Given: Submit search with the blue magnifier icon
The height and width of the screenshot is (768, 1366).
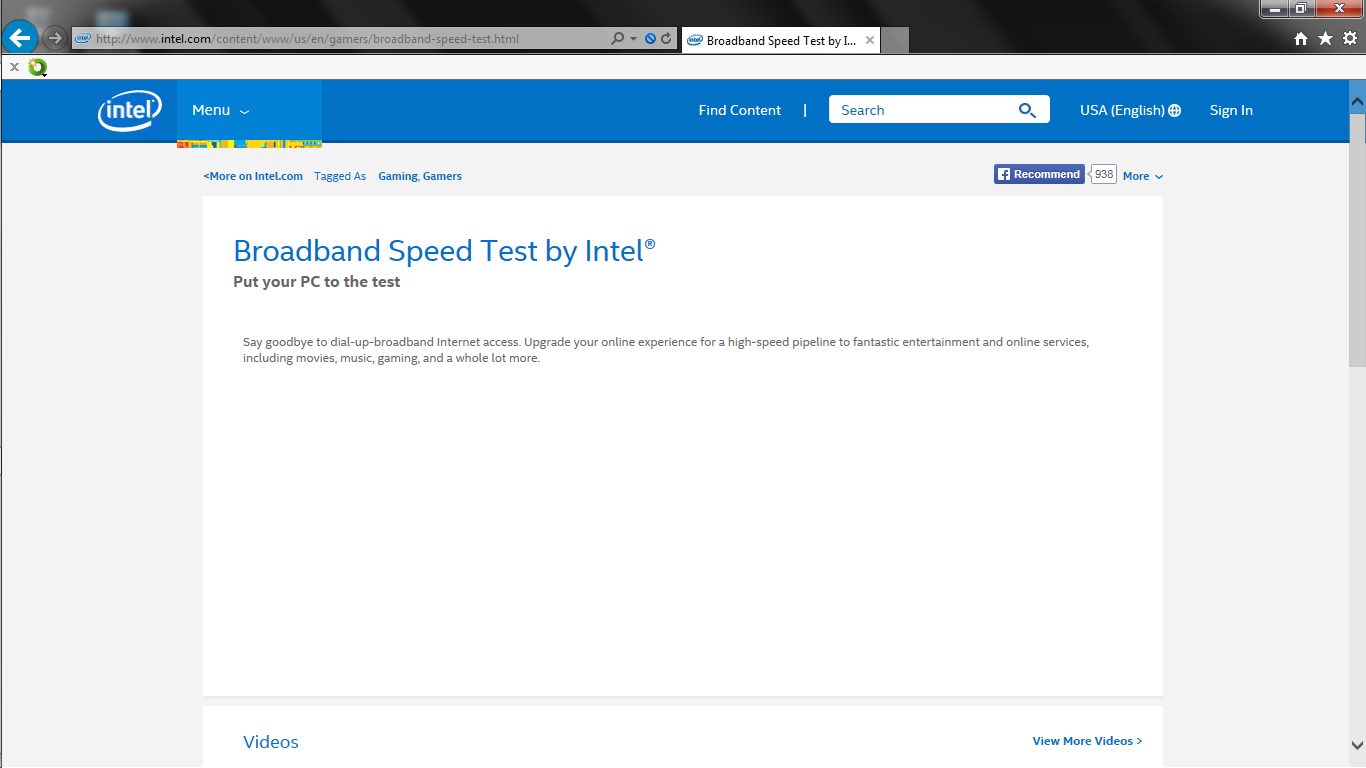Looking at the screenshot, I should [1027, 110].
